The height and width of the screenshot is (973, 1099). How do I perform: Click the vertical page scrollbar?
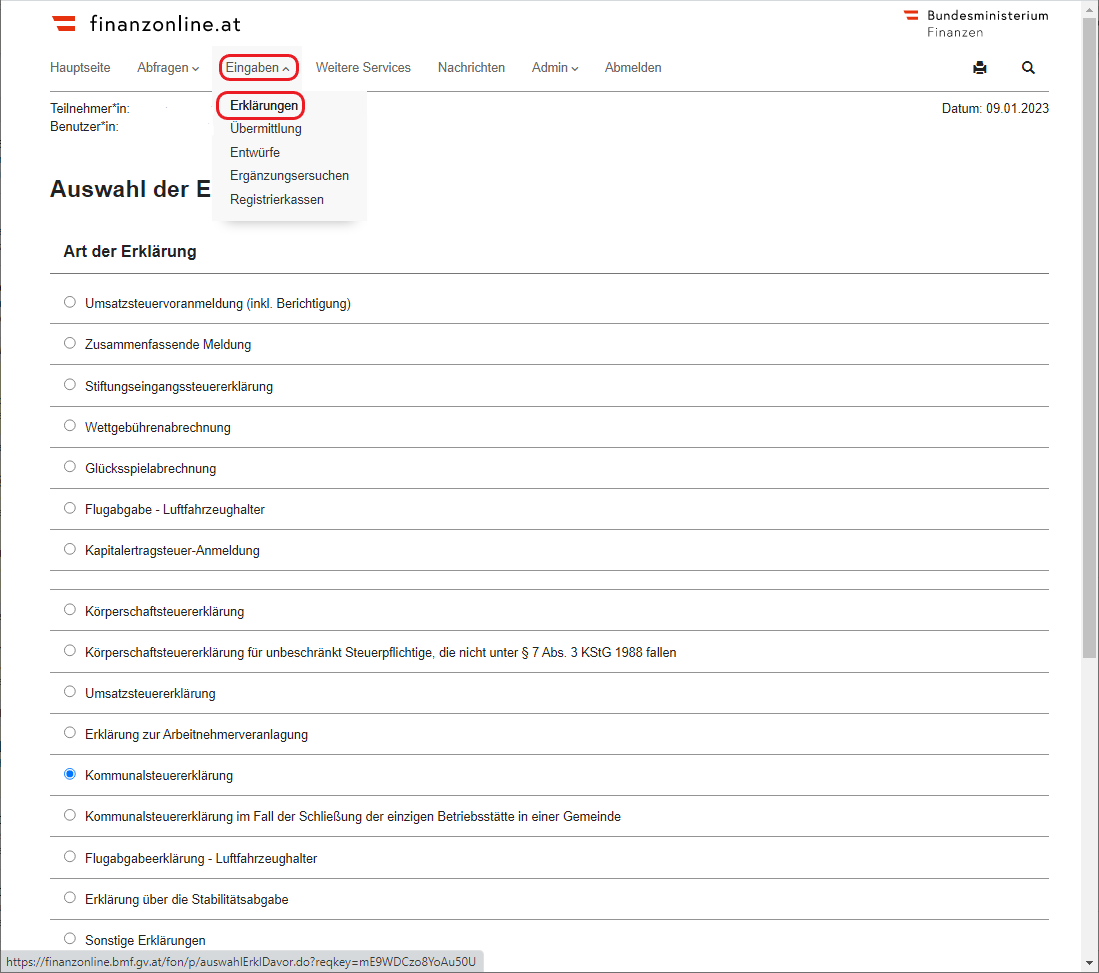tap(1090, 340)
